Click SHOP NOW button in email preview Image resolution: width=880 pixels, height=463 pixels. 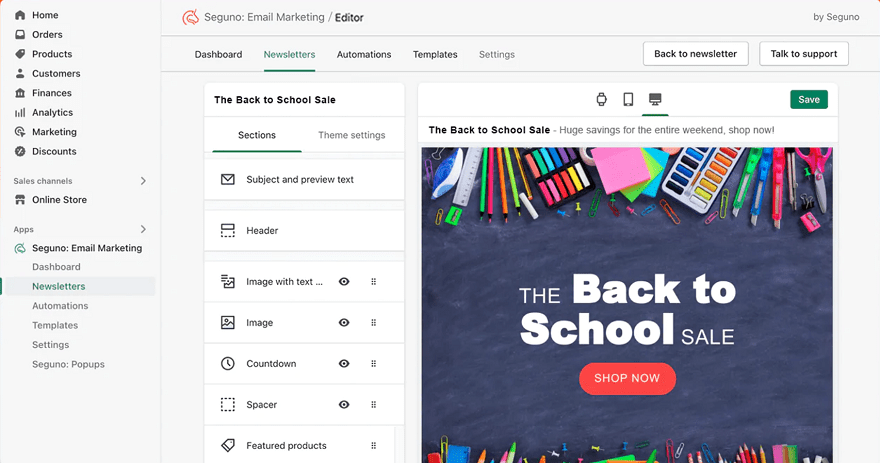[627, 378]
